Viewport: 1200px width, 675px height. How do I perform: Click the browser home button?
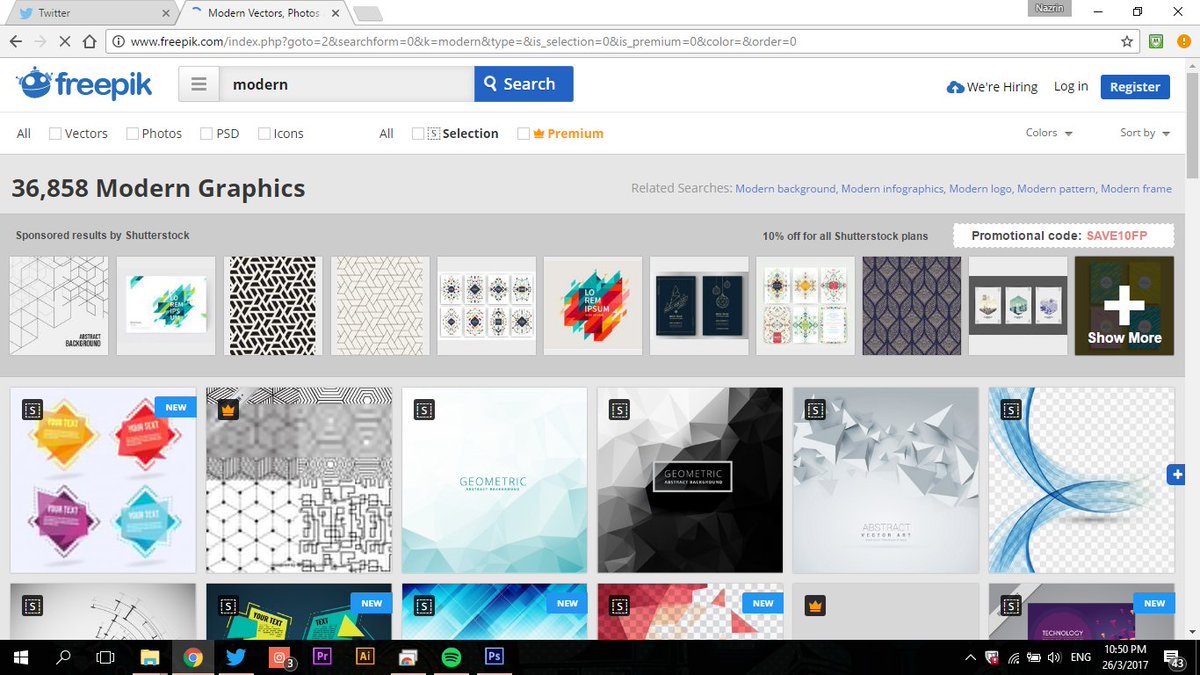point(90,42)
